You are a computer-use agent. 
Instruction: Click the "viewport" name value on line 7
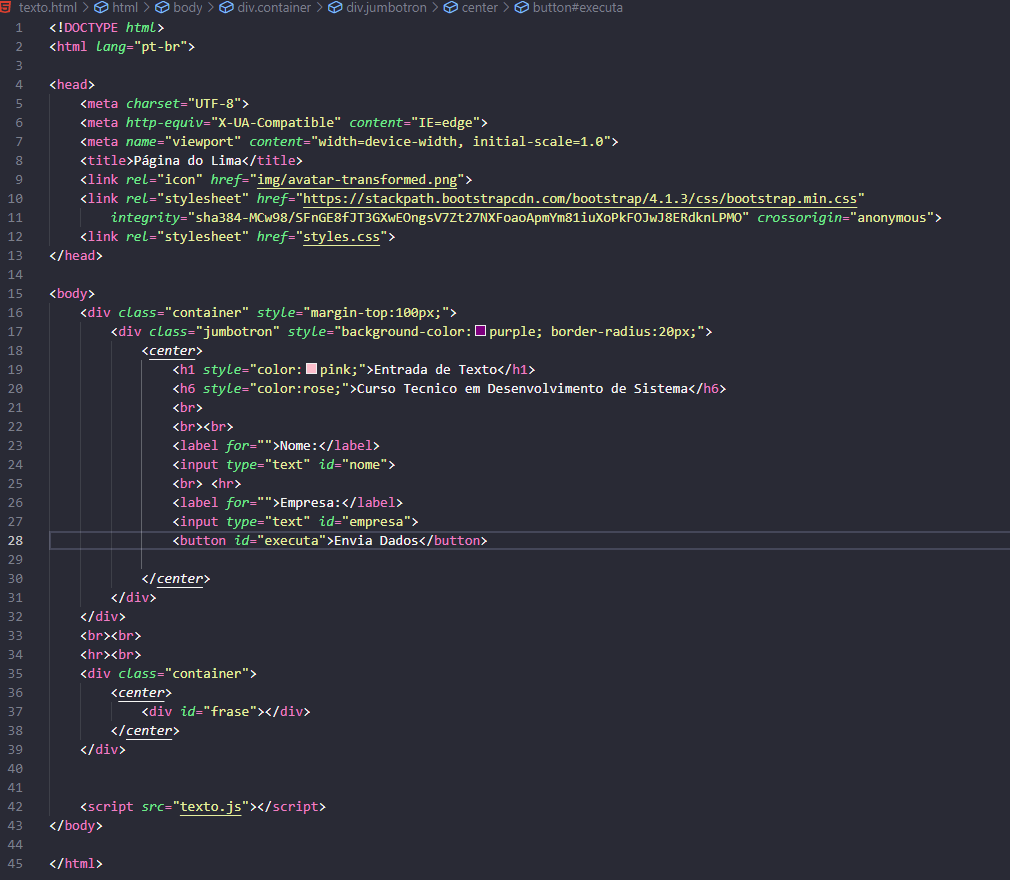203,142
